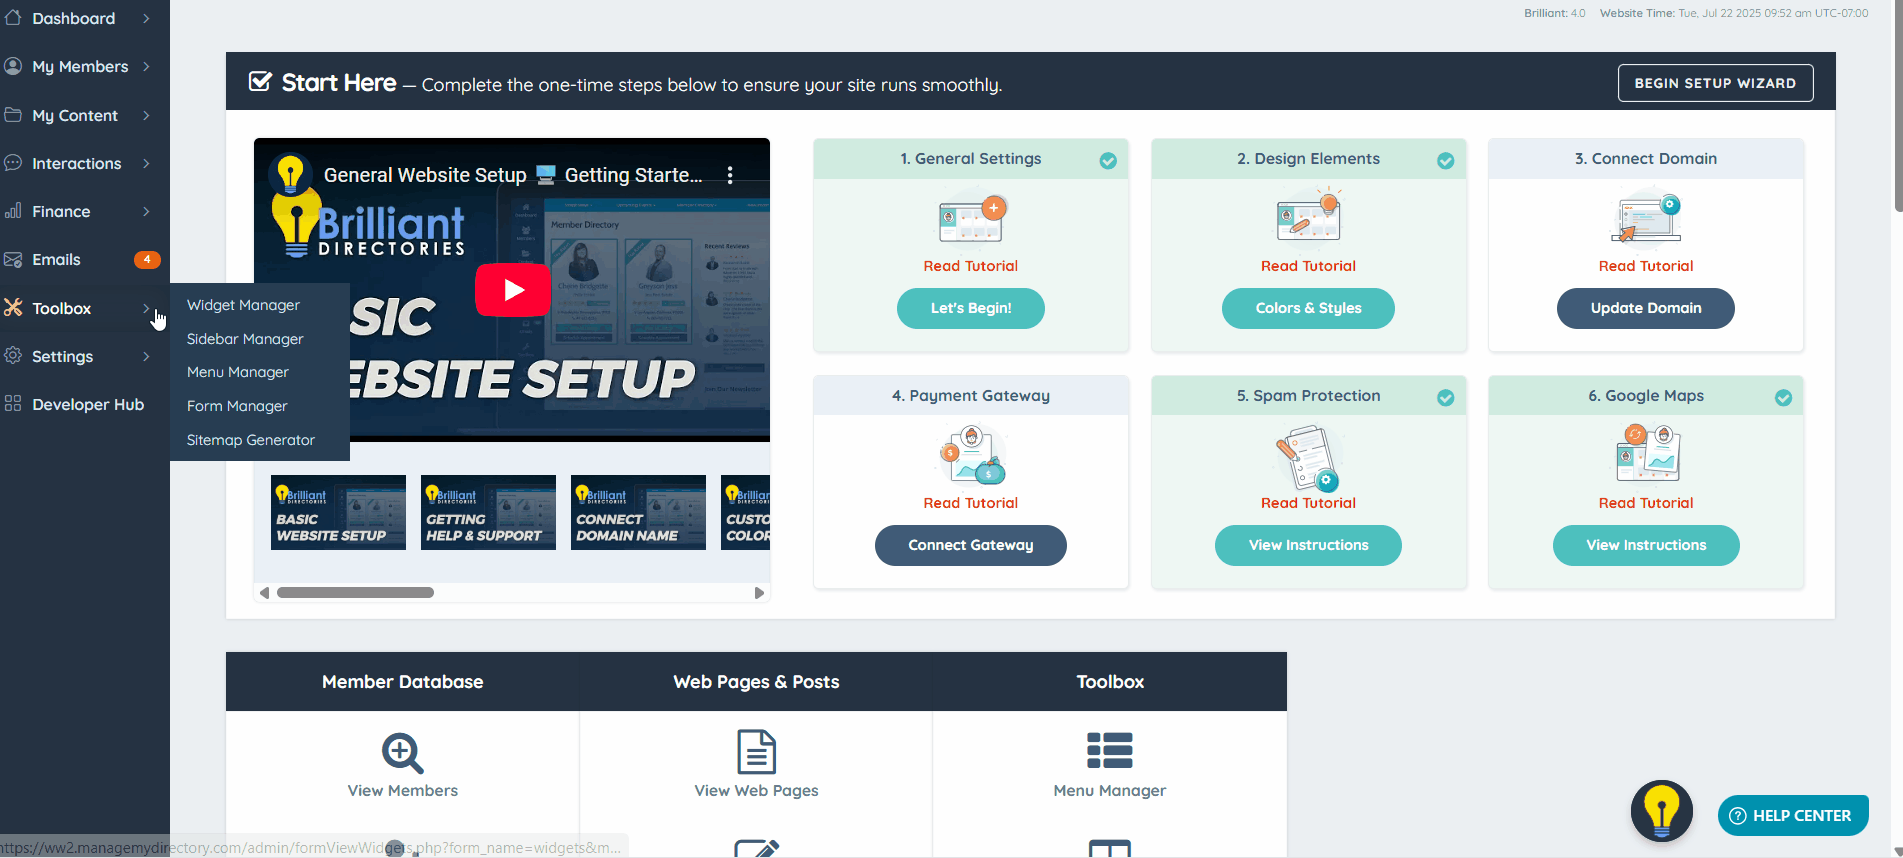Click the Connect Gateway button

(x=971, y=545)
